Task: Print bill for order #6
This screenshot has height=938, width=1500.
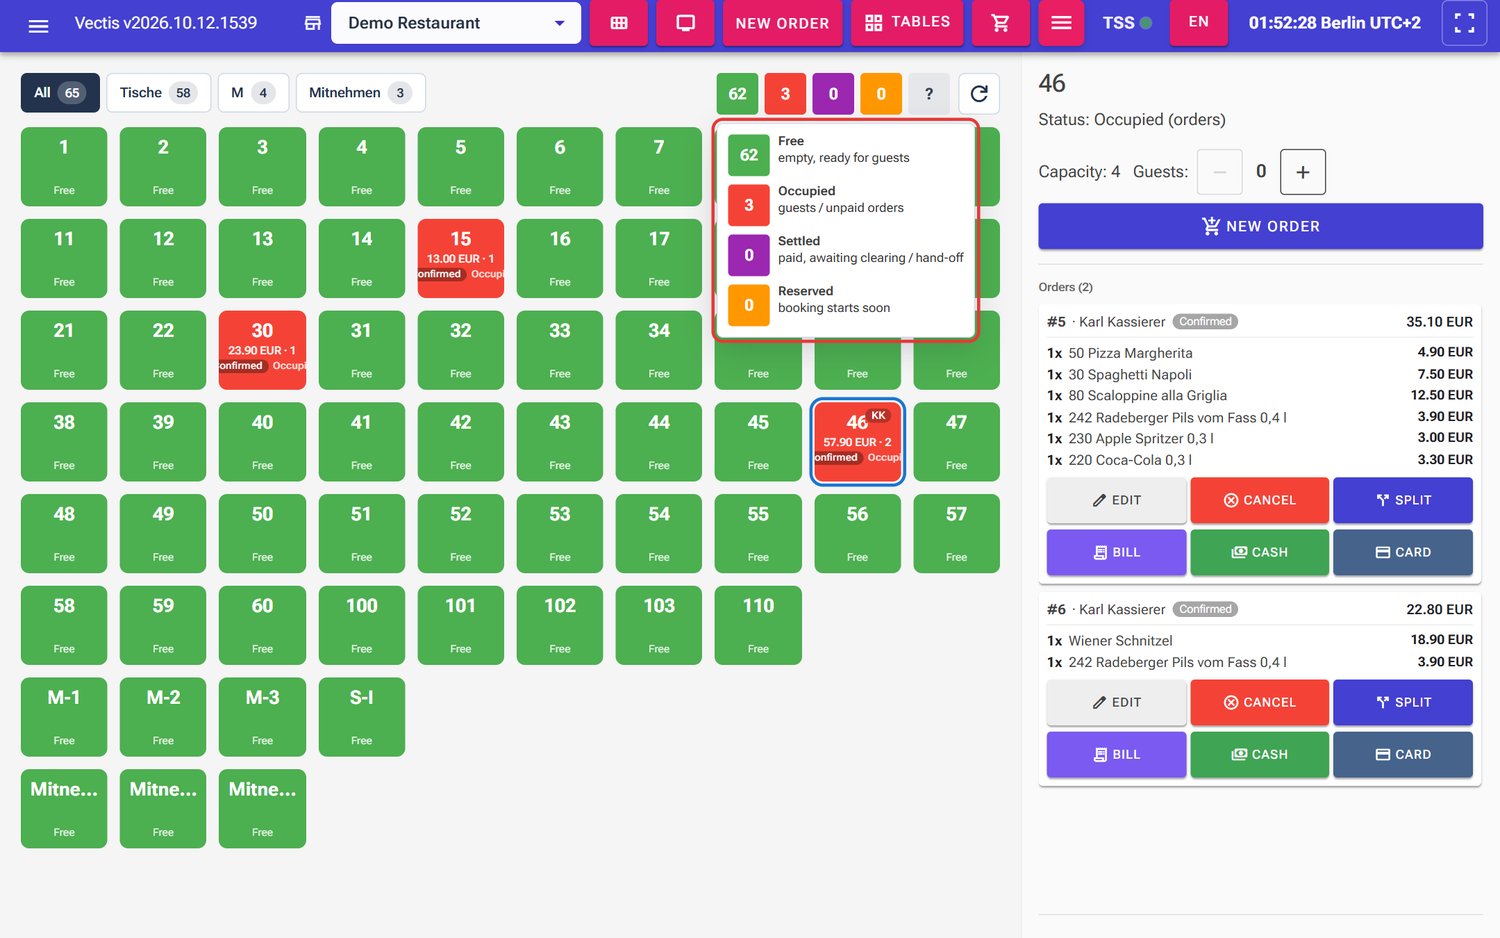Action: (x=1116, y=754)
